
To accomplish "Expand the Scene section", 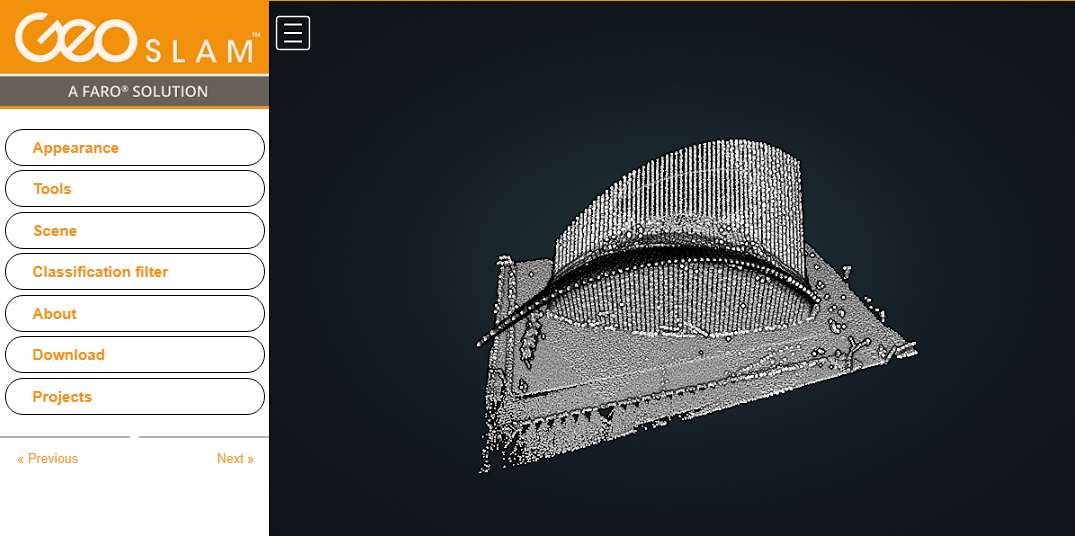I will pyautogui.click(x=135, y=231).
